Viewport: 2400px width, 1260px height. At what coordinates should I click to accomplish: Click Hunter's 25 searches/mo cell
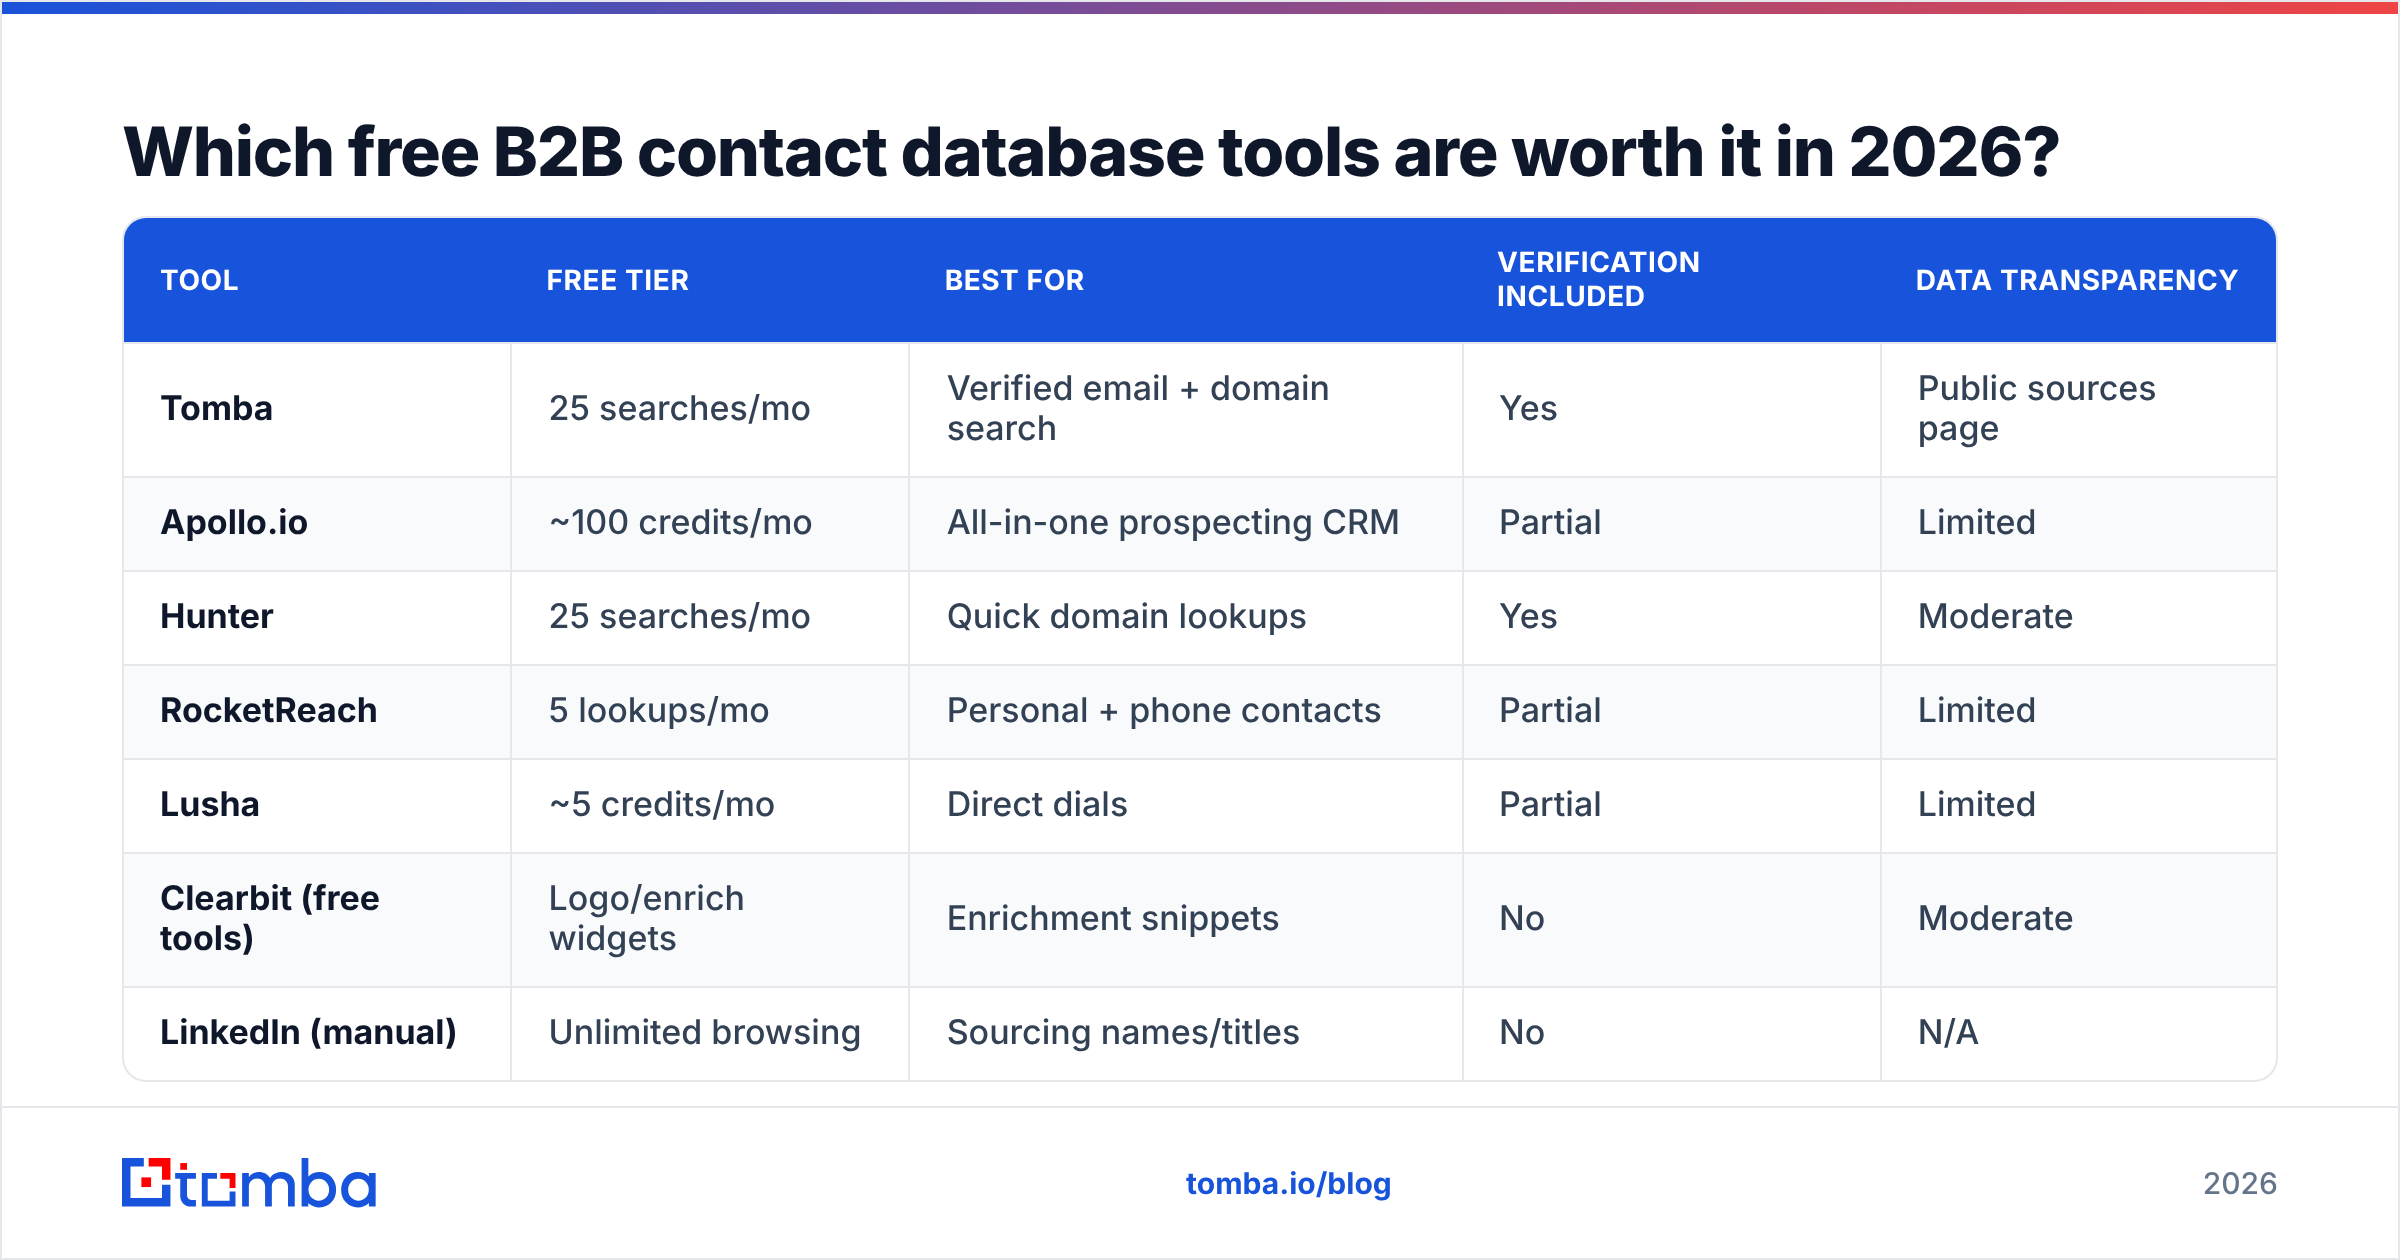pyautogui.click(x=710, y=617)
